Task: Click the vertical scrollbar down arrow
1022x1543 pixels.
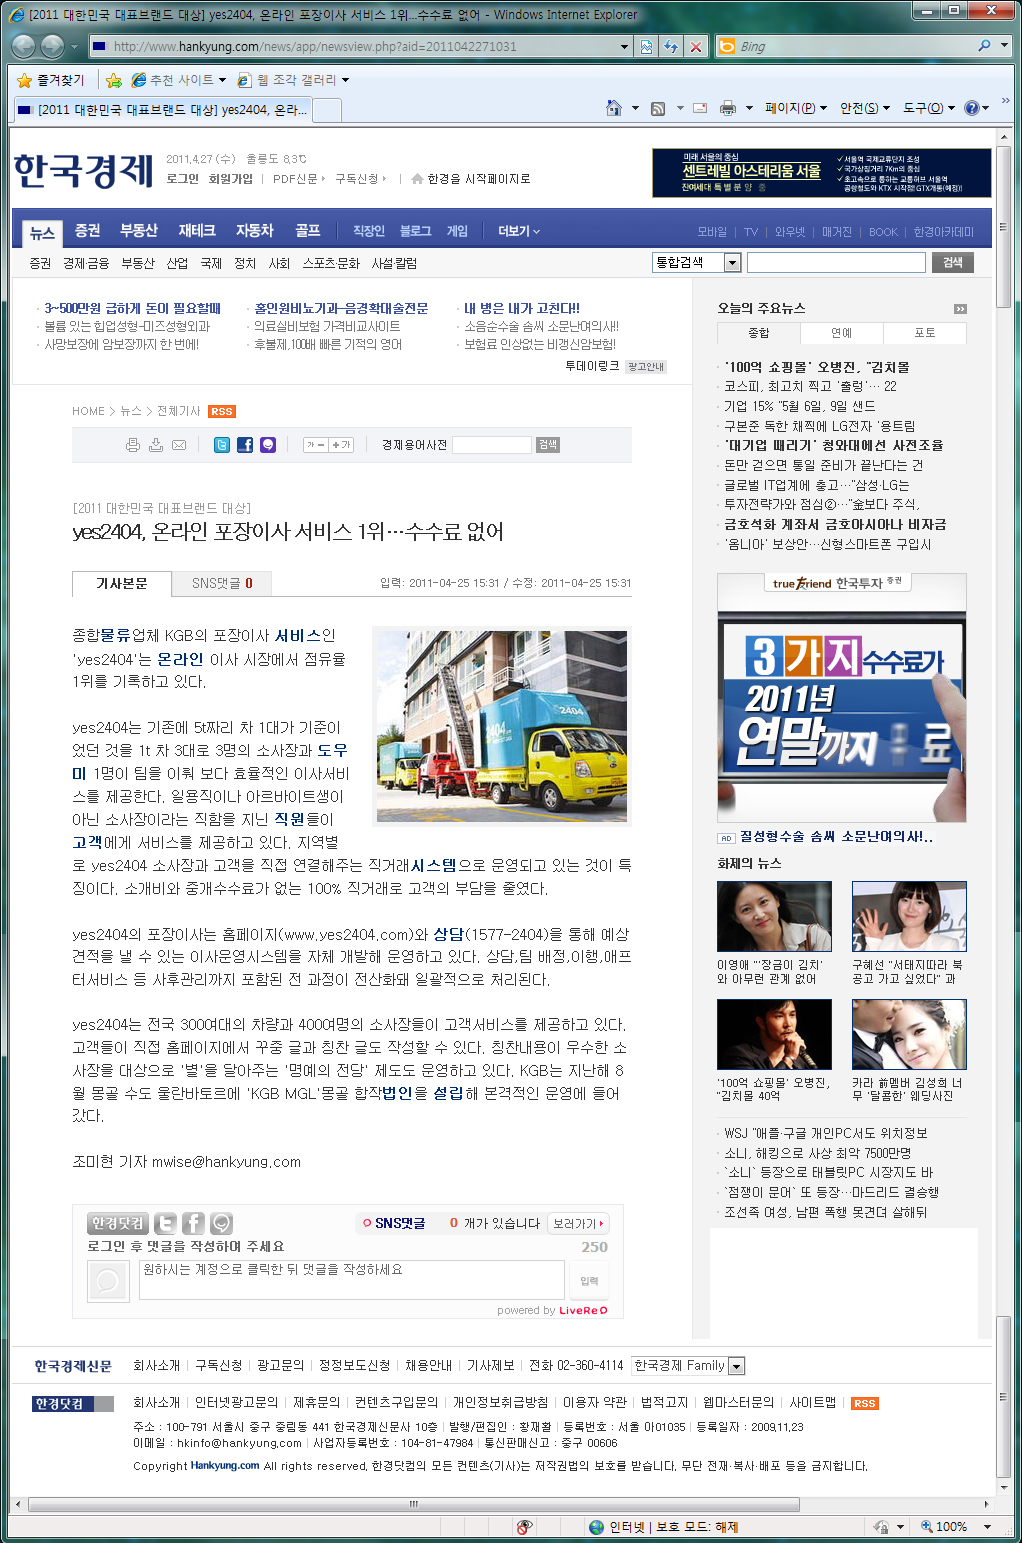Action: click(1005, 1486)
